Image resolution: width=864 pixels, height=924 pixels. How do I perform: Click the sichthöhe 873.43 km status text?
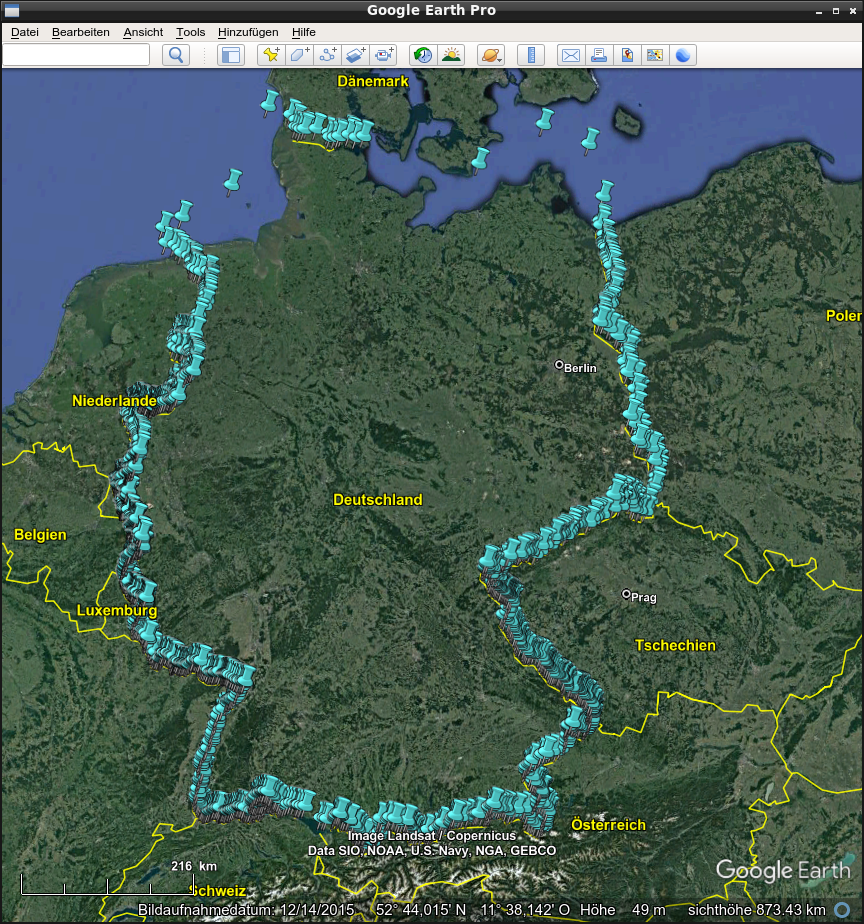tap(757, 910)
